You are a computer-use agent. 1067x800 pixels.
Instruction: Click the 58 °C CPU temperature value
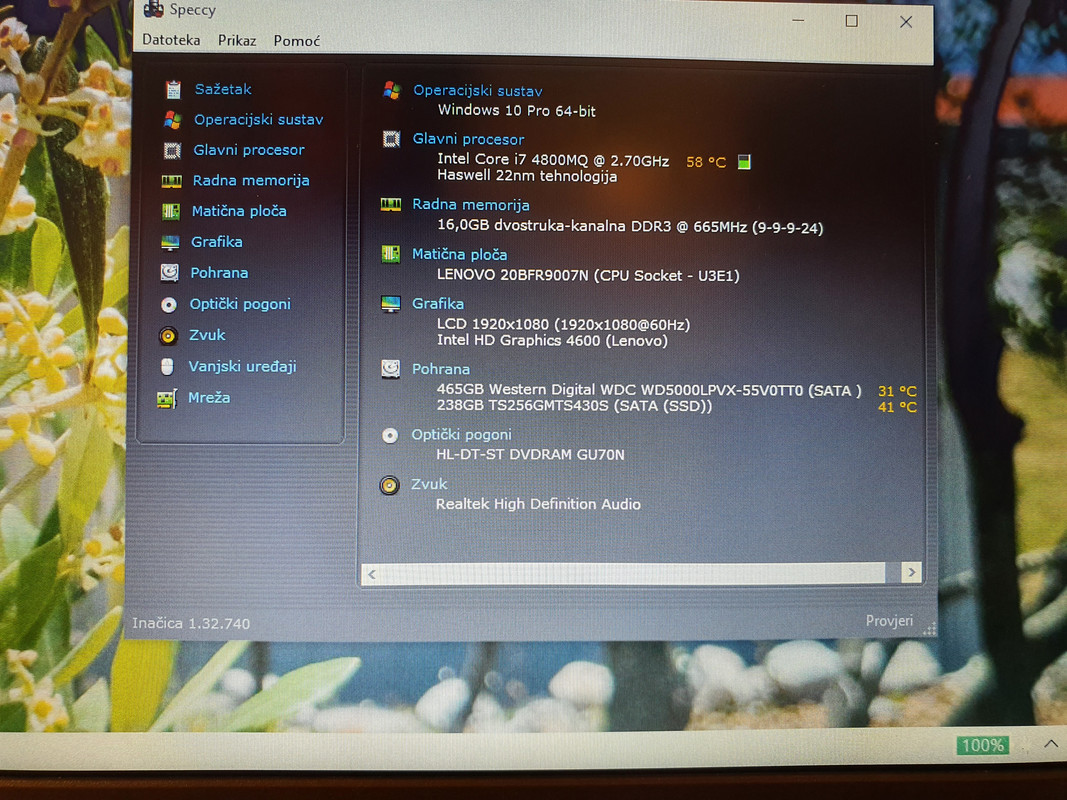tap(706, 162)
